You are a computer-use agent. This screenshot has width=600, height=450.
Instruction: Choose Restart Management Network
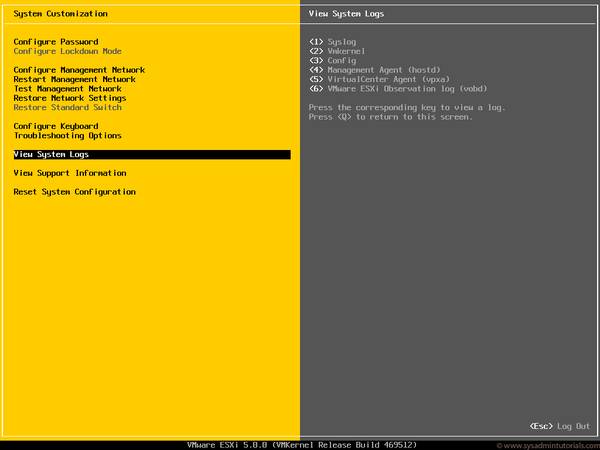[x=75, y=79]
